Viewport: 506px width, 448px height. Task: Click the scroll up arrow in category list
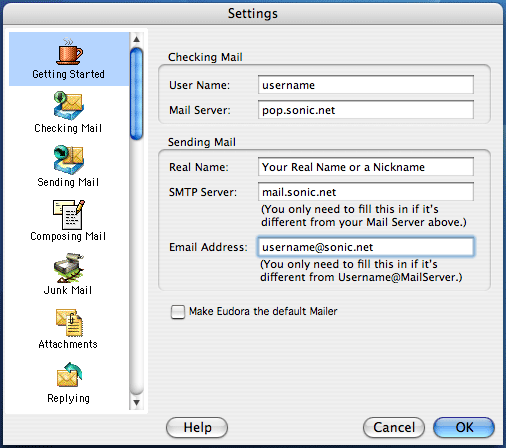tap(136, 39)
